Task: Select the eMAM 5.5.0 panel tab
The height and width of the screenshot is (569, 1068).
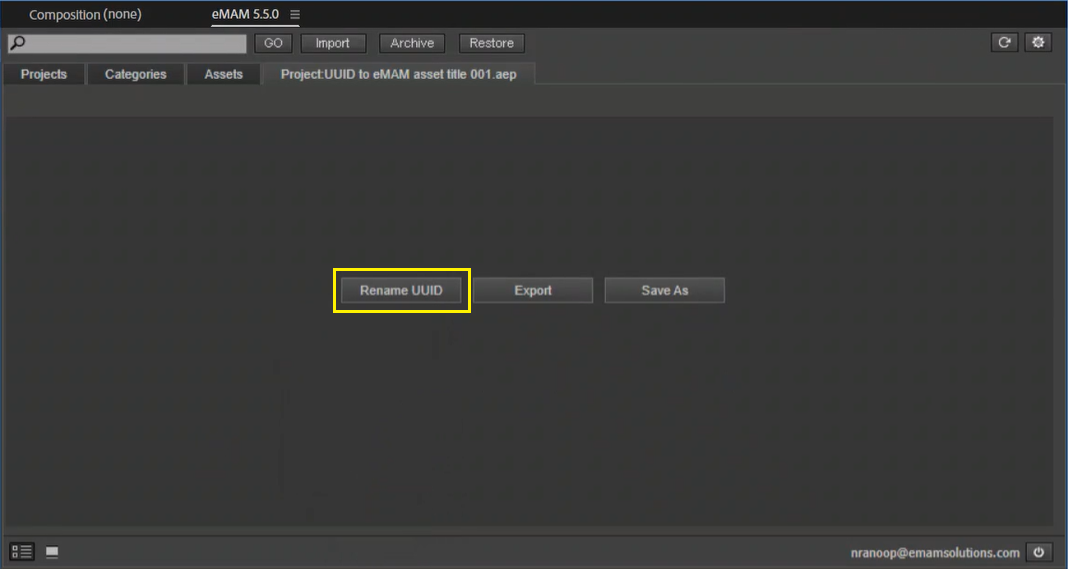Action: pyautogui.click(x=245, y=14)
